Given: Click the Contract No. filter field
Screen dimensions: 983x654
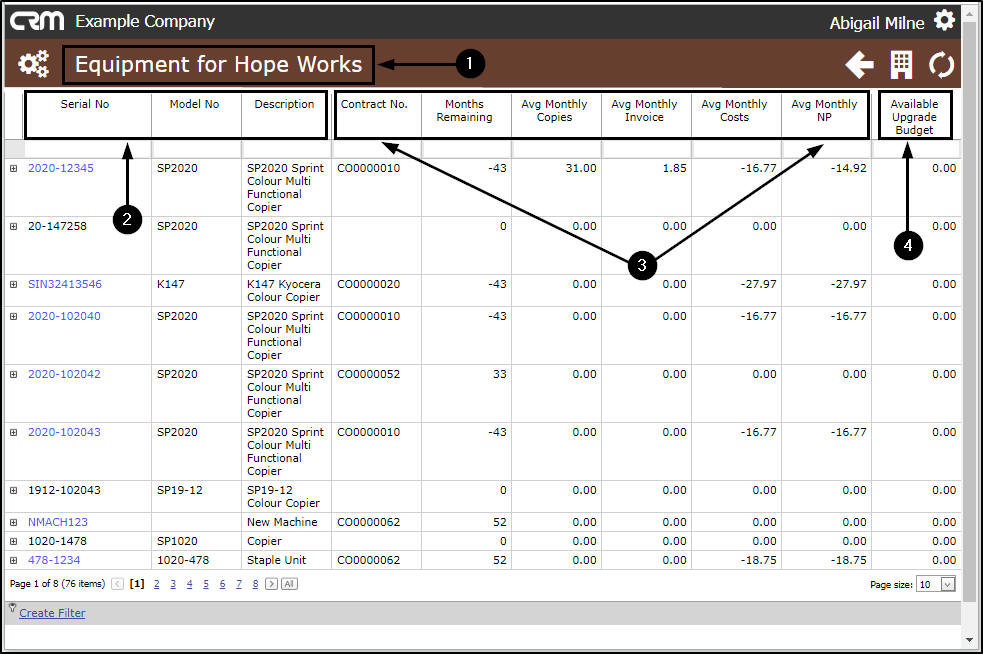Looking at the screenshot, I should (x=376, y=149).
